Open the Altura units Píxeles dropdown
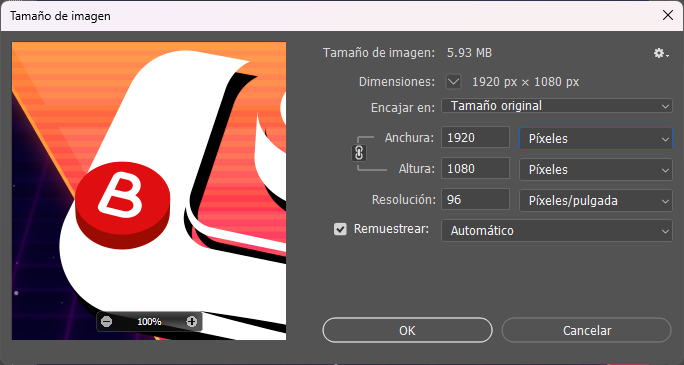 coord(596,170)
